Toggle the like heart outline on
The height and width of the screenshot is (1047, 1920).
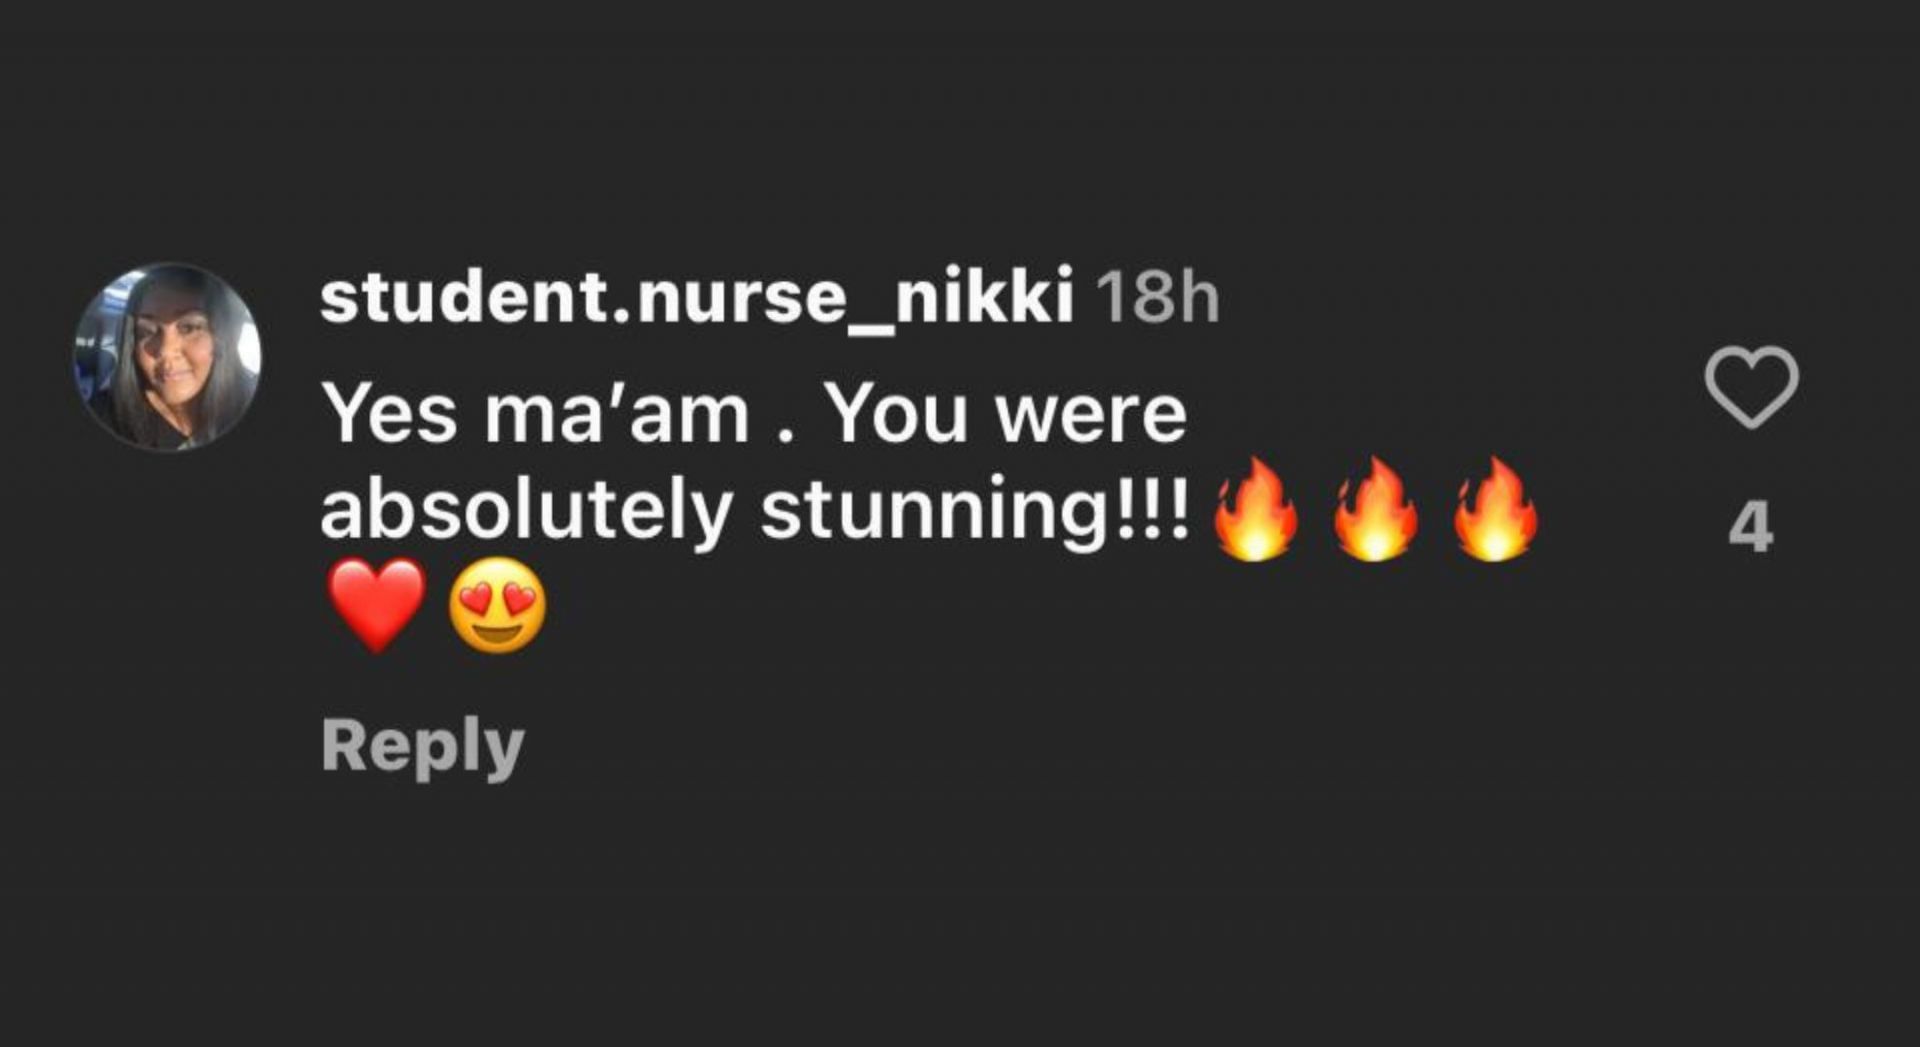[x=1751, y=387]
